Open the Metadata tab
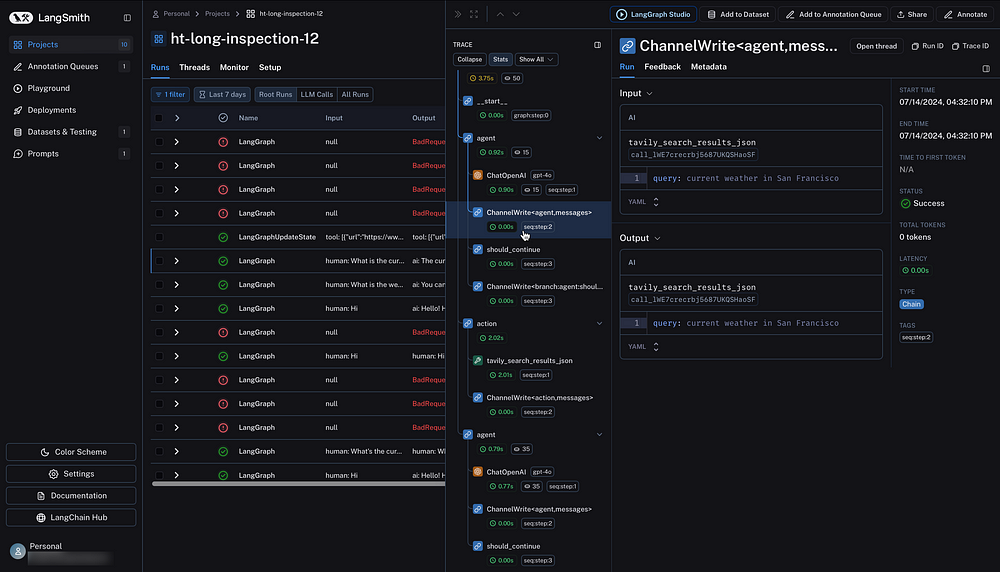 tap(709, 66)
